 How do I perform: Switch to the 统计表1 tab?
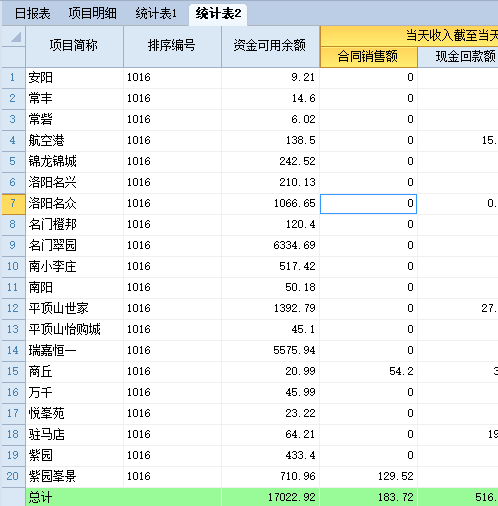click(x=156, y=14)
